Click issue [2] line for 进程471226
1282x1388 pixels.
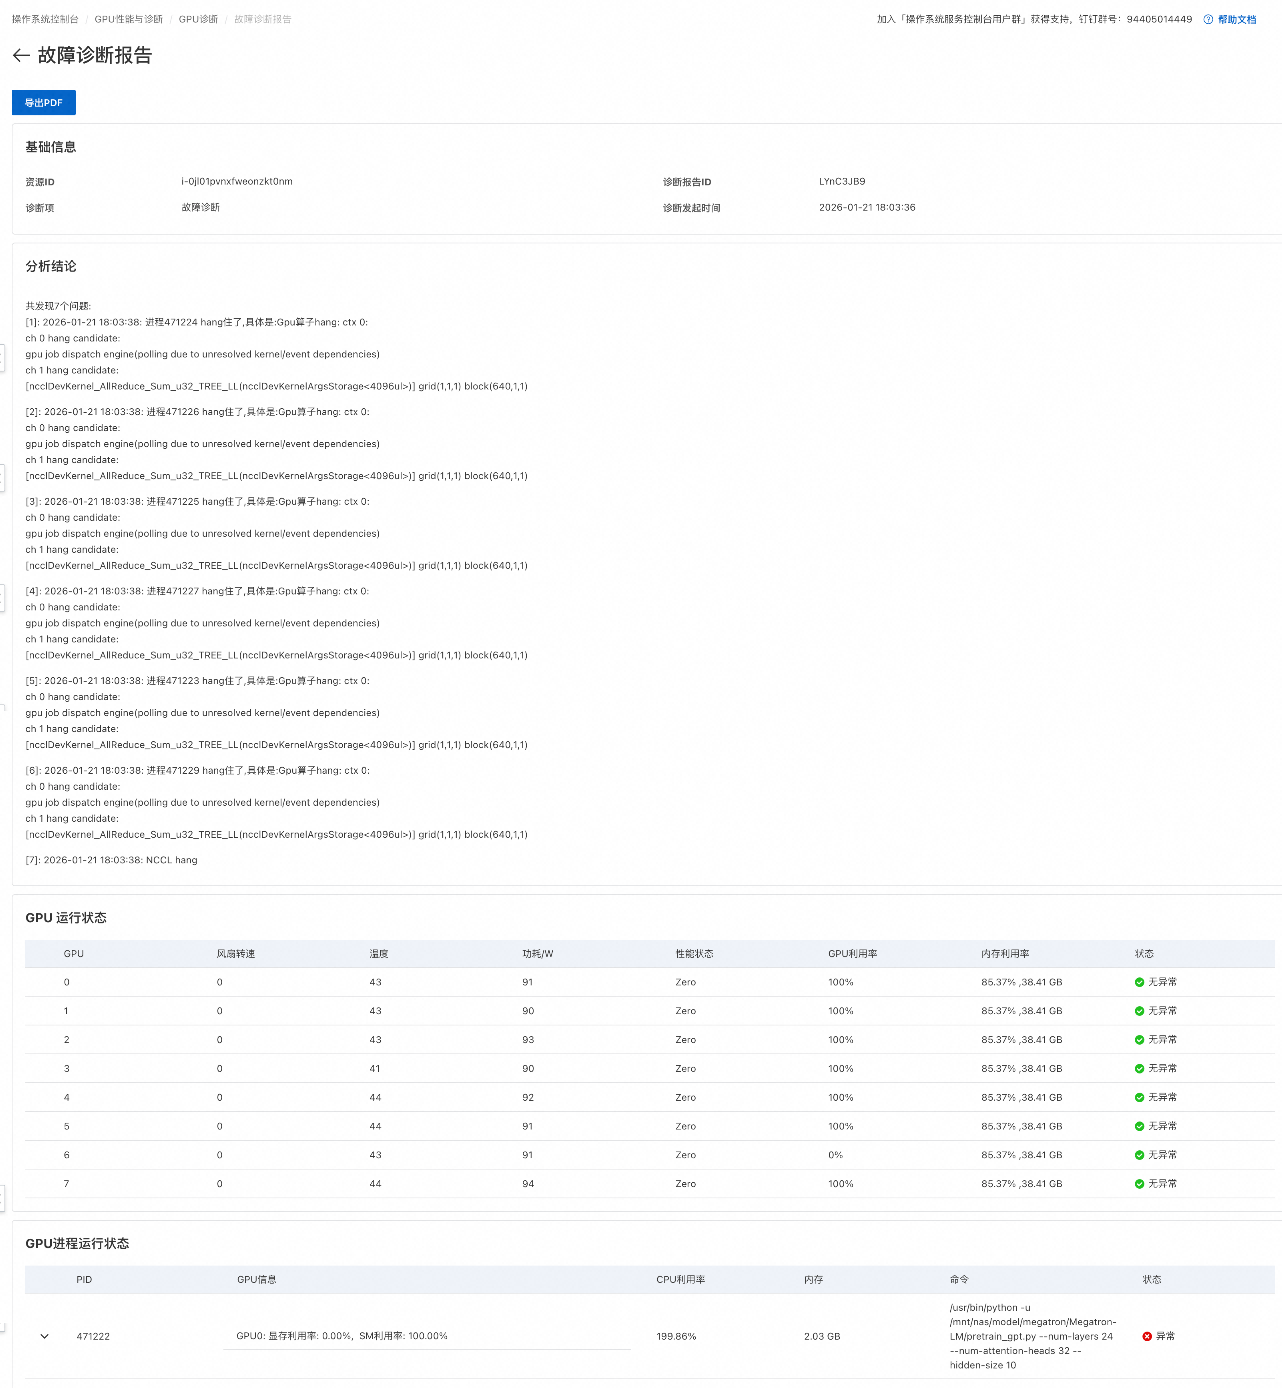point(197,412)
